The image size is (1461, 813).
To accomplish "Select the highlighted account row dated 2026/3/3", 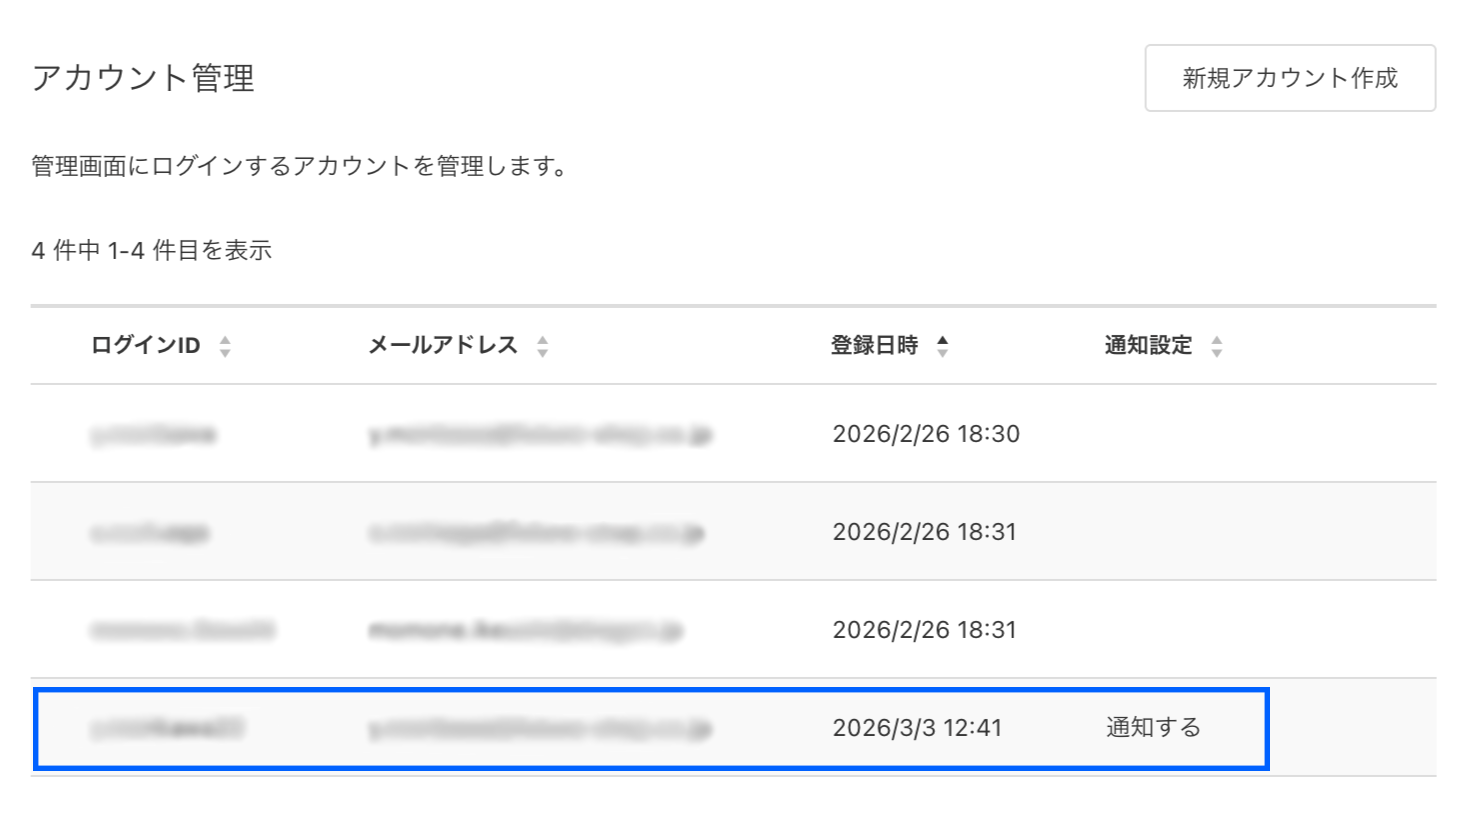I will point(650,728).
